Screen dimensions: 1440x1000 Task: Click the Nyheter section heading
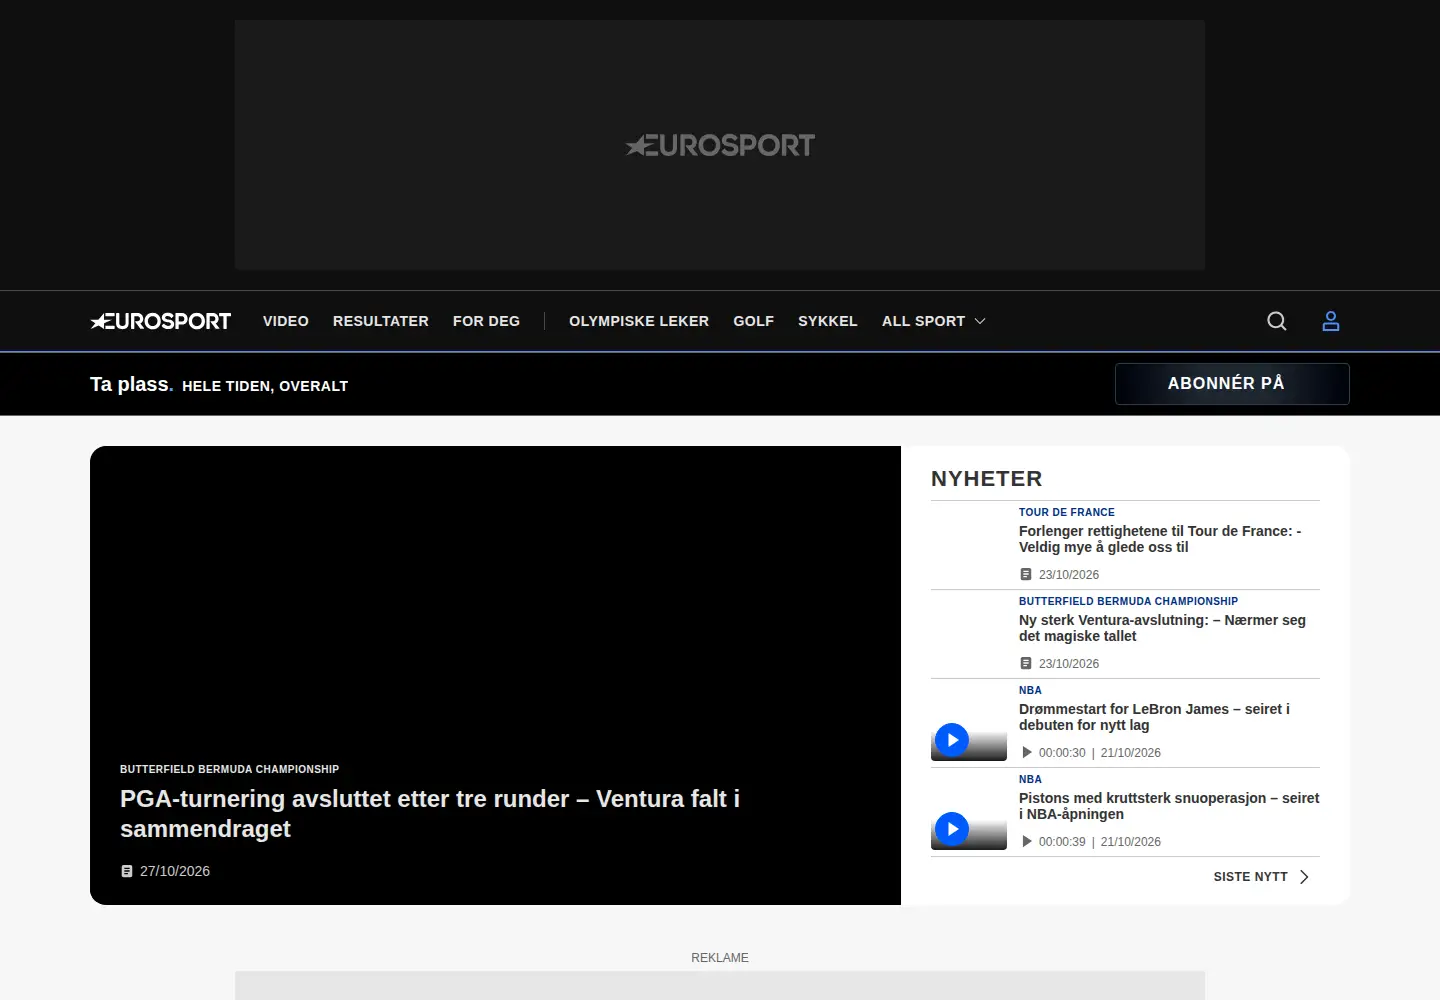987,479
